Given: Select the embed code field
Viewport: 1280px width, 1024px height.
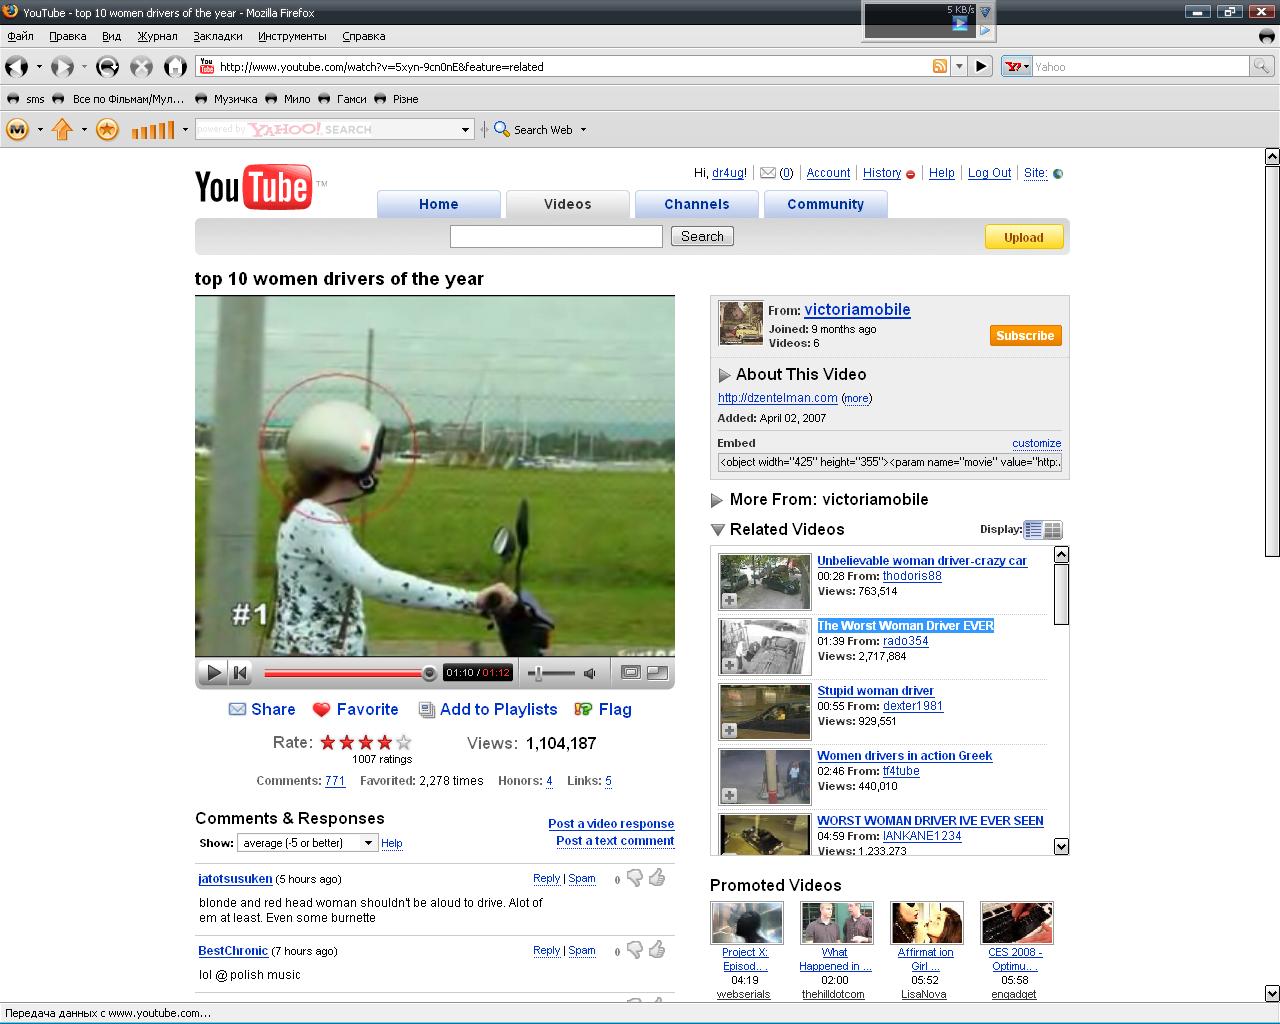Looking at the screenshot, I should [x=890, y=462].
